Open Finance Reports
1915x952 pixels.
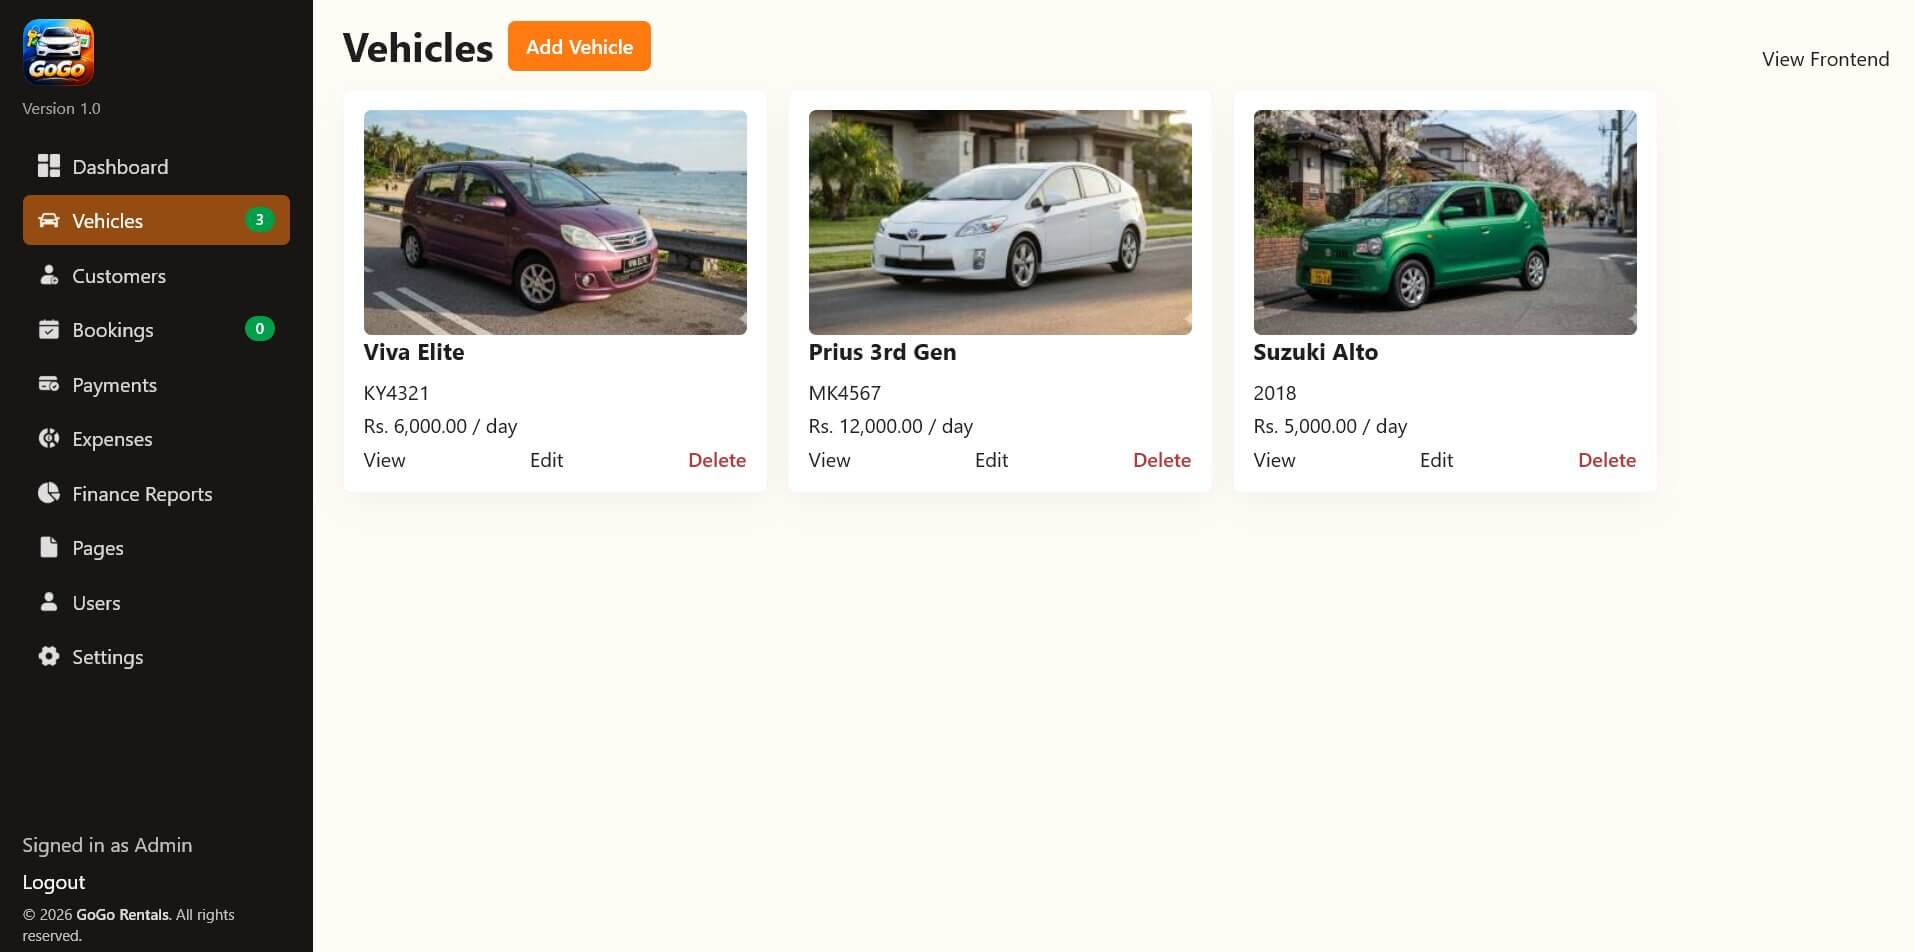click(x=156, y=493)
